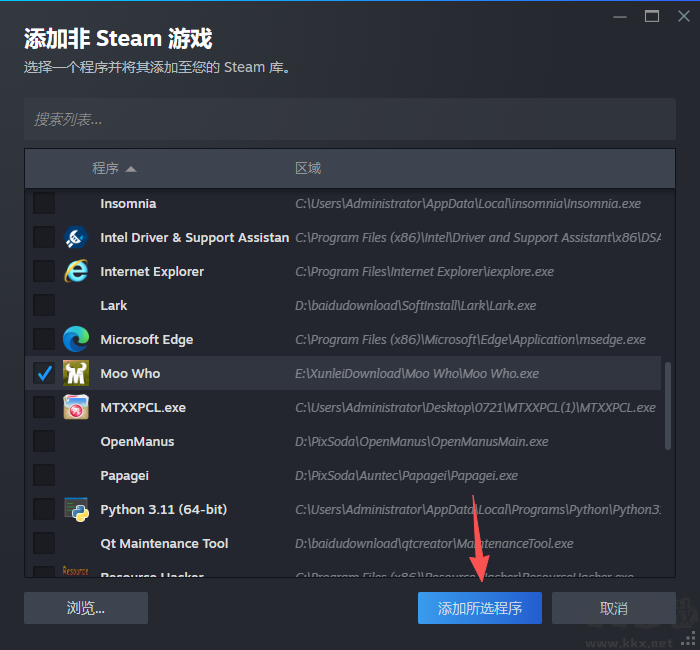Viewport: 700px width, 650px height.
Task: Click the iexplore.exe file path
Action: (425, 271)
